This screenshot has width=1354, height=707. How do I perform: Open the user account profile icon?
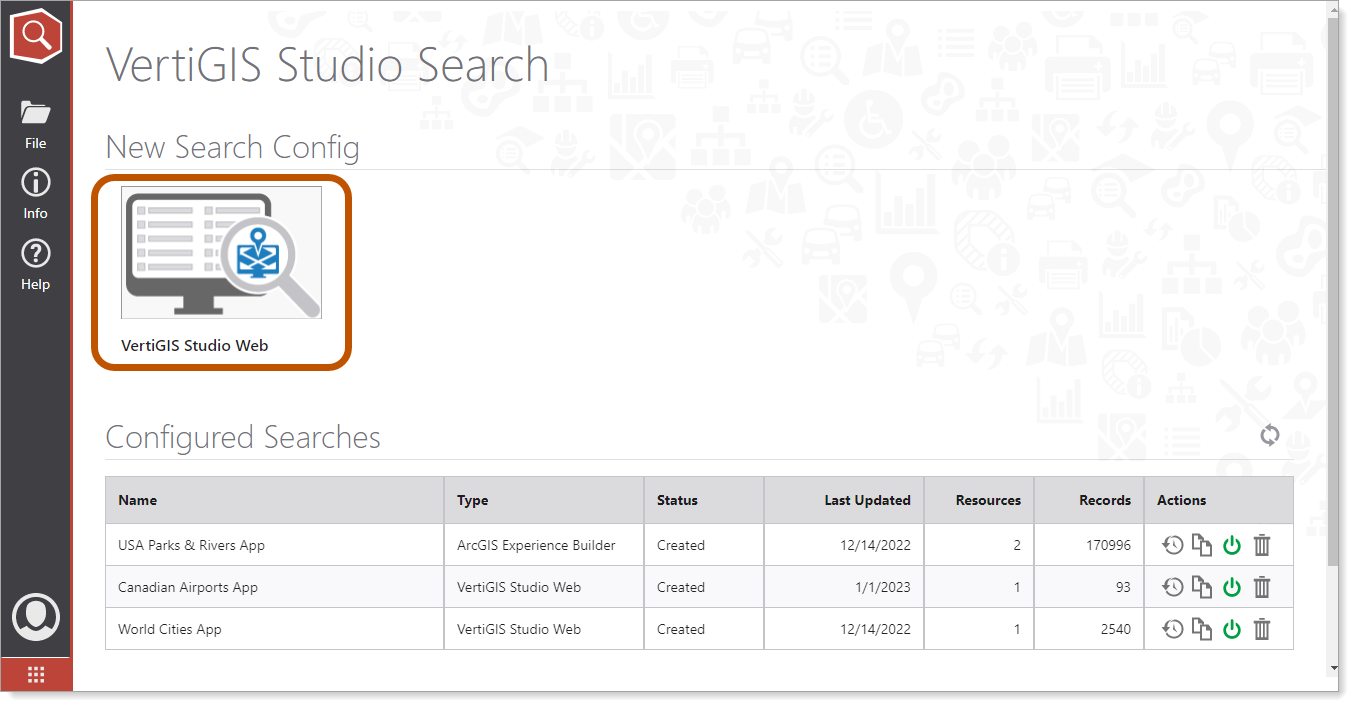tap(36, 618)
